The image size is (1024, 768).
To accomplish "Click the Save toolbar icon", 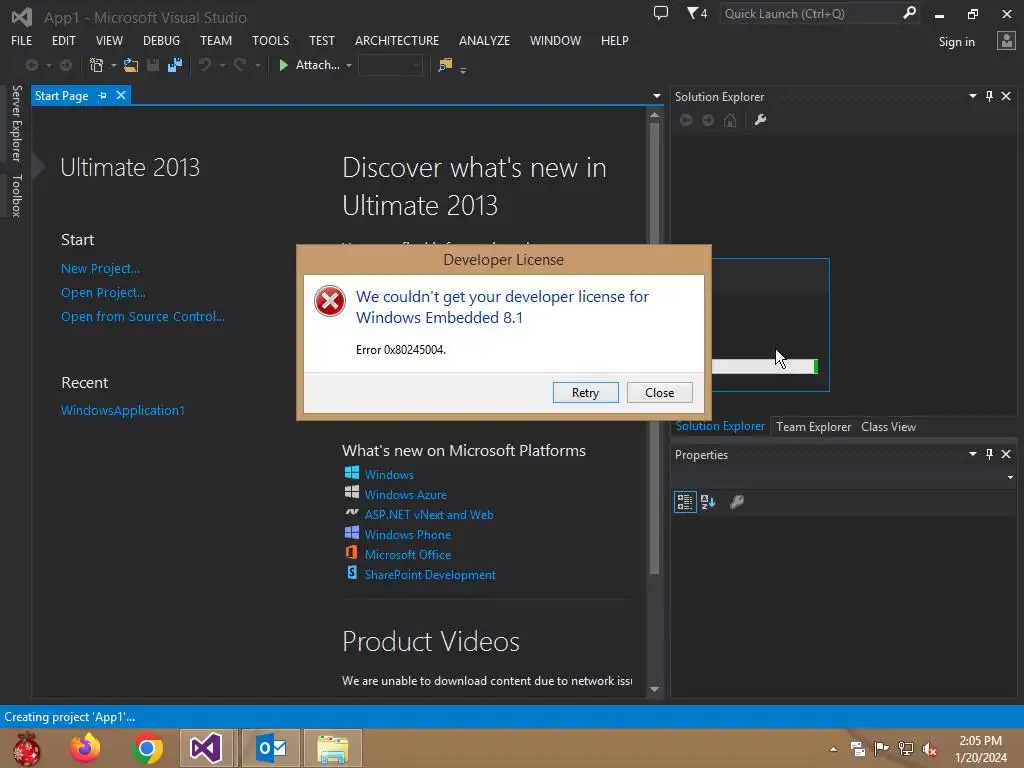I will pos(153,65).
